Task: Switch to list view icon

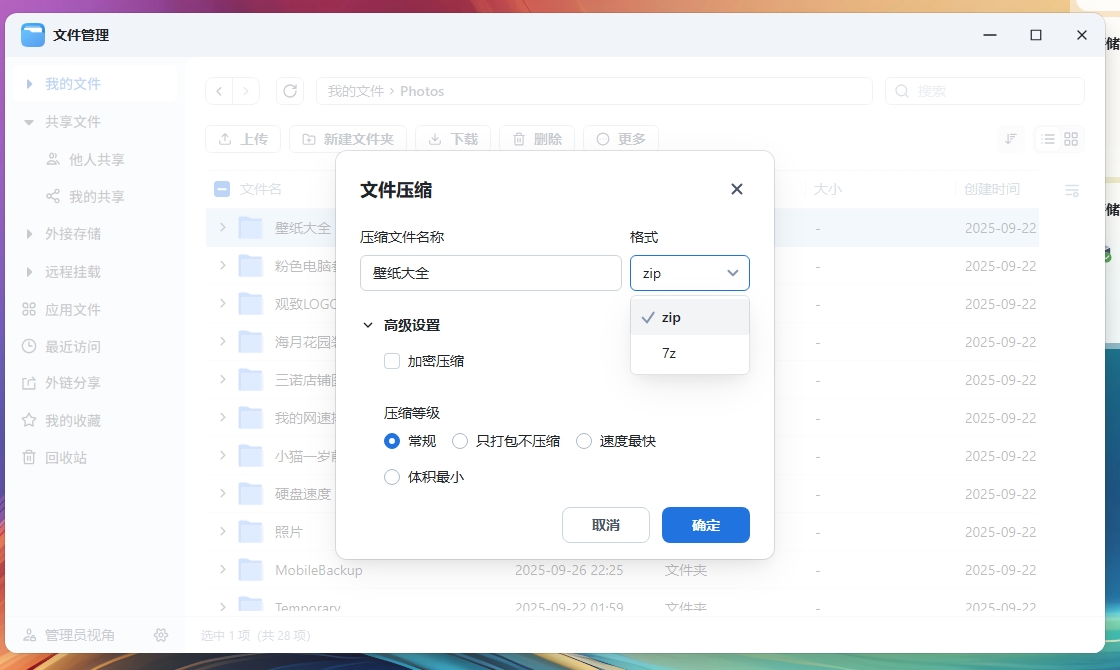Action: (1047, 139)
